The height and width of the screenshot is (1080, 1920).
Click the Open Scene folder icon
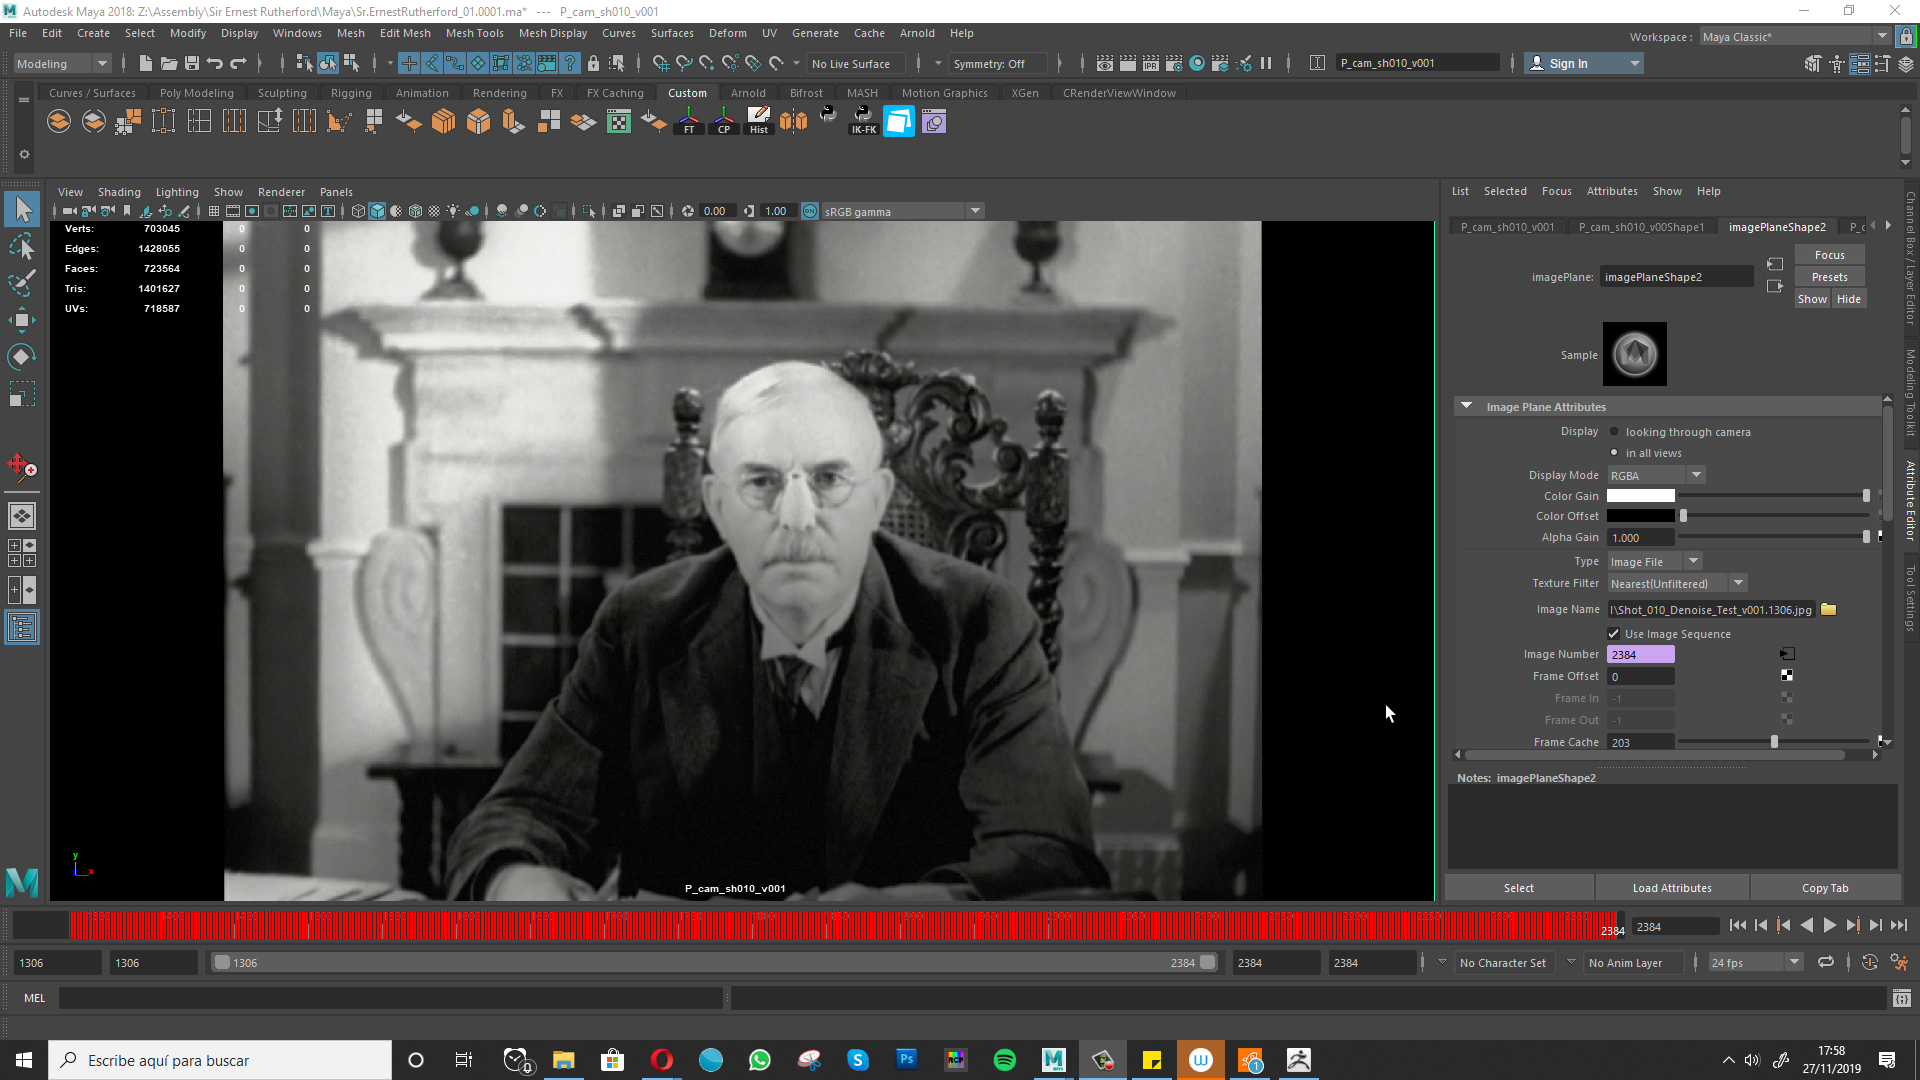(x=169, y=63)
